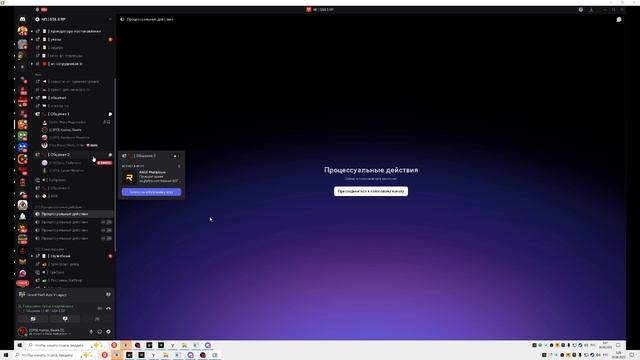Open the help question mark icon in the title bar
640x360 pixels.
pos(580,9)
